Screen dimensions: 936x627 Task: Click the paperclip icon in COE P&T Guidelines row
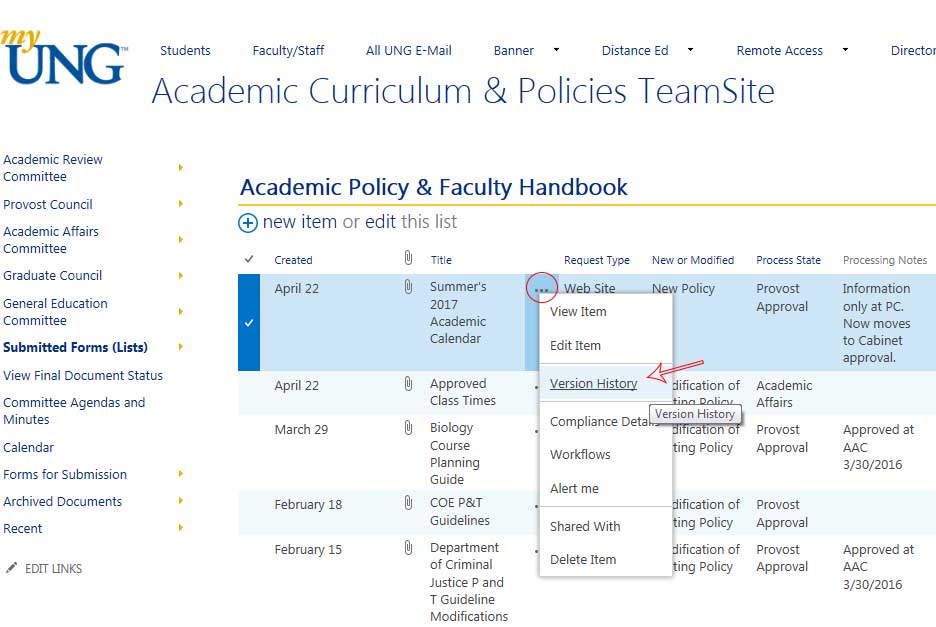[x=408, y=503]
